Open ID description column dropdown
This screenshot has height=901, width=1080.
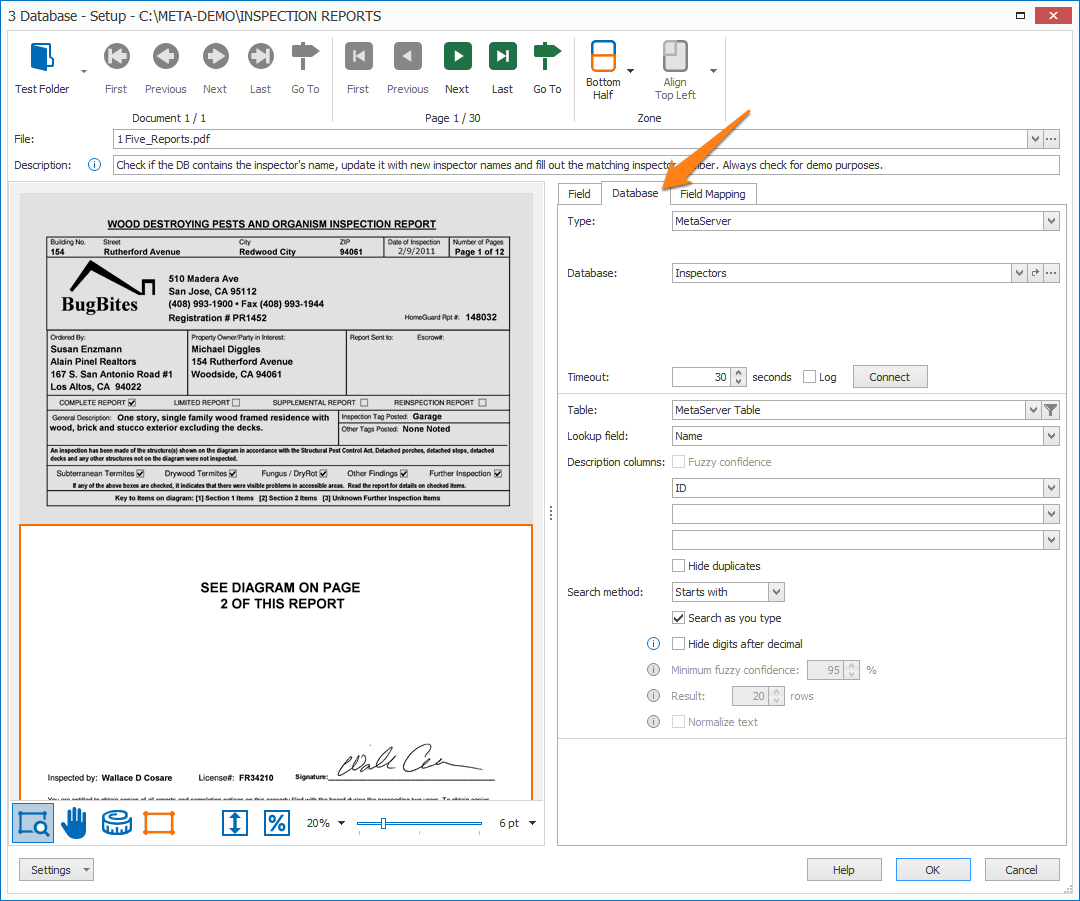(1051, 488)
